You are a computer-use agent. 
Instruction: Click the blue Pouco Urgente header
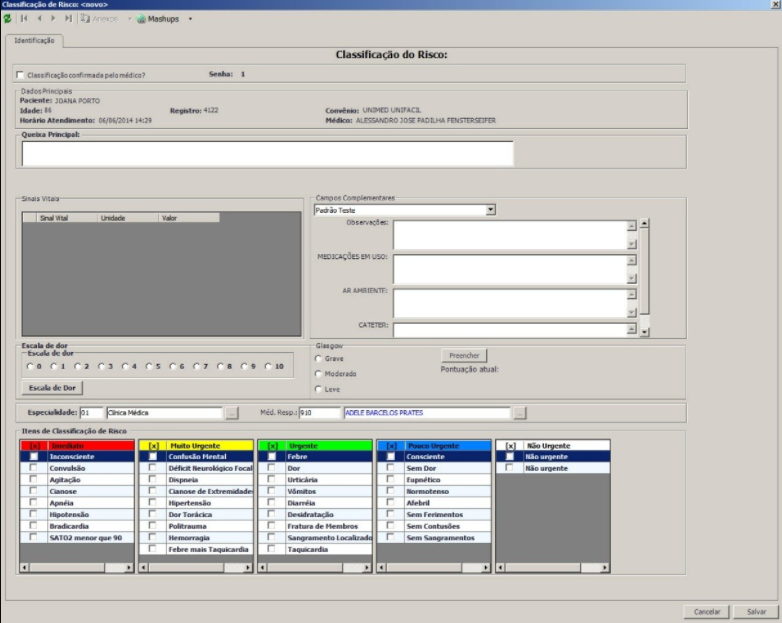click(x=434, y=445)
